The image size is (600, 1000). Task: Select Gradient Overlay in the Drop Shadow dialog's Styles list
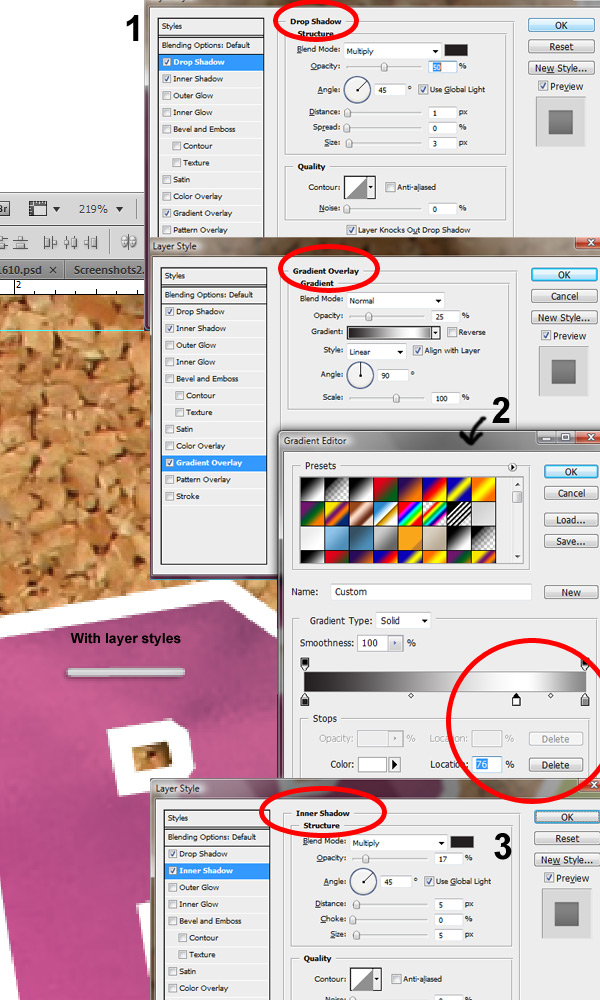(203, 213)
